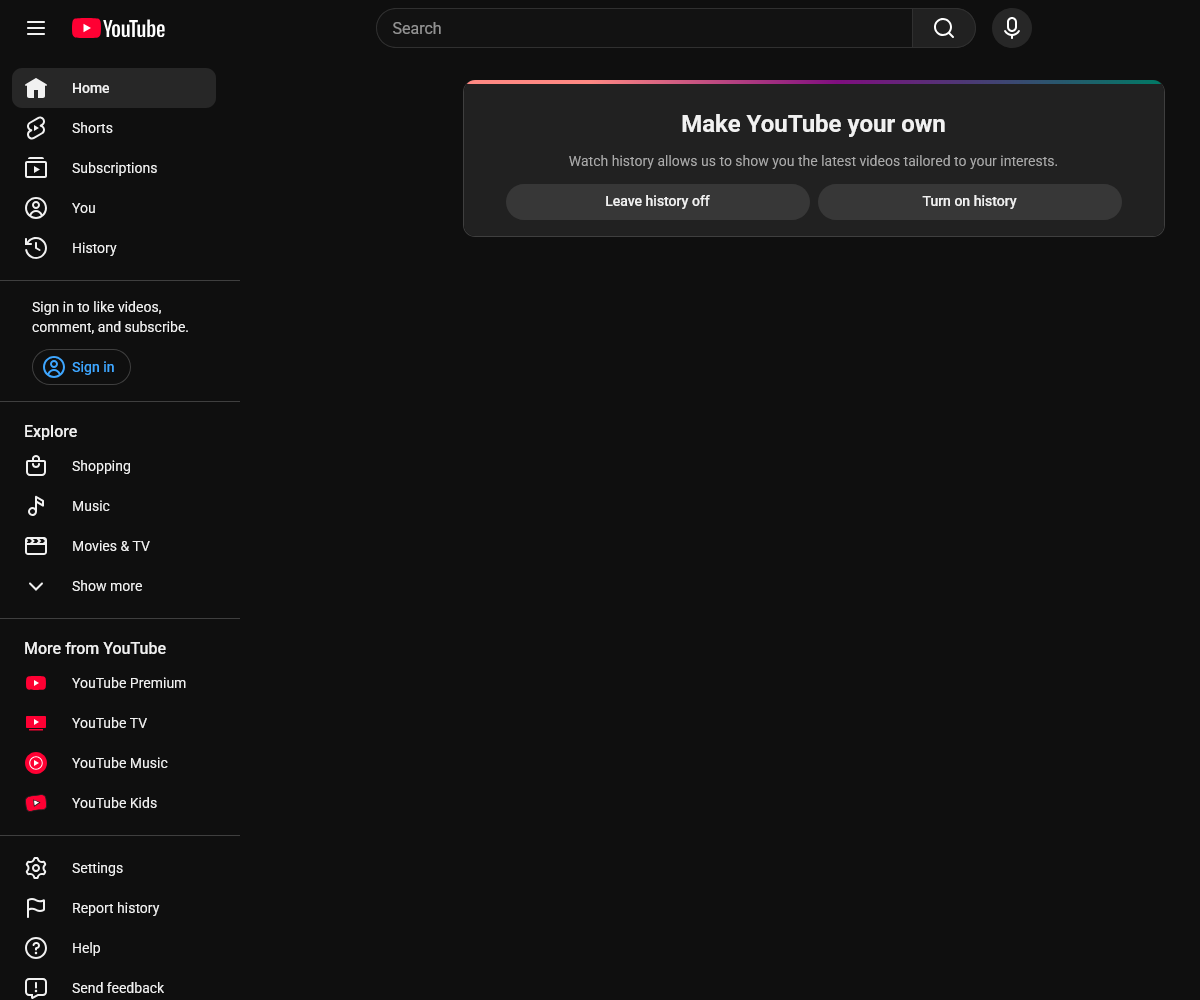Click the History clock icon
This screenshot has width=1200, height=1000.
(36, 248)
